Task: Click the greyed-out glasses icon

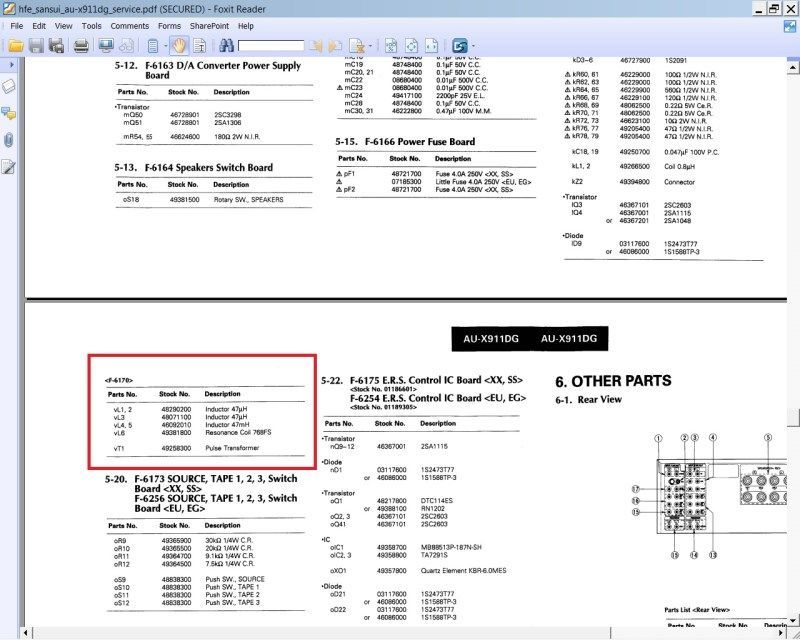Action: point(126,46)
